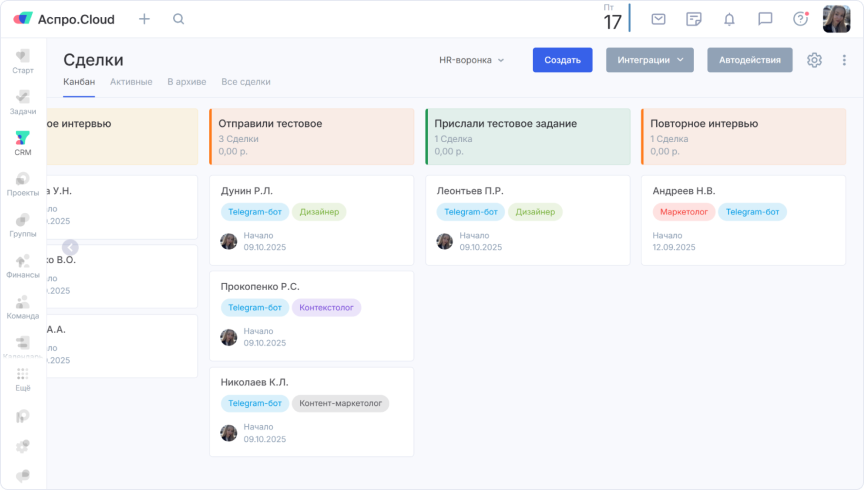
Task: Open the chat messages icon
Action: coord(765,19)
